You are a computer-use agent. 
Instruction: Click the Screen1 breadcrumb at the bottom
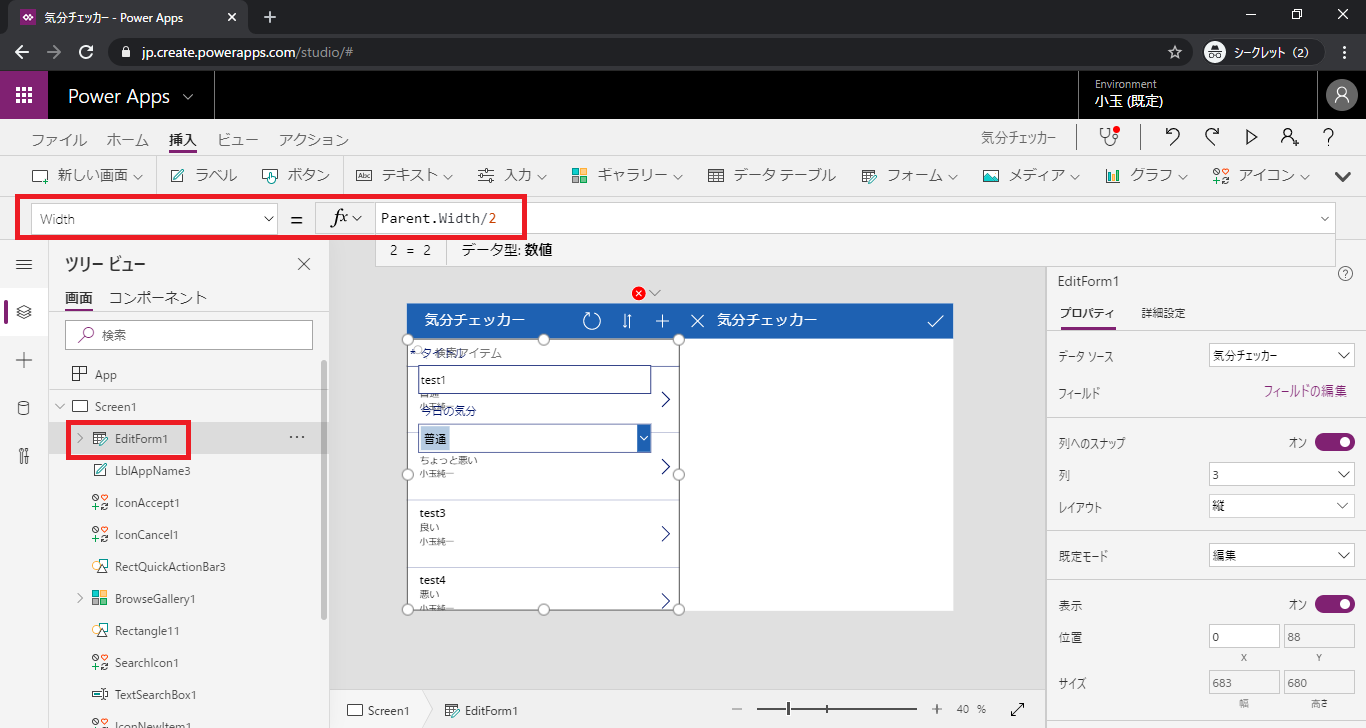pyautogui.click(x=378, y=710)
